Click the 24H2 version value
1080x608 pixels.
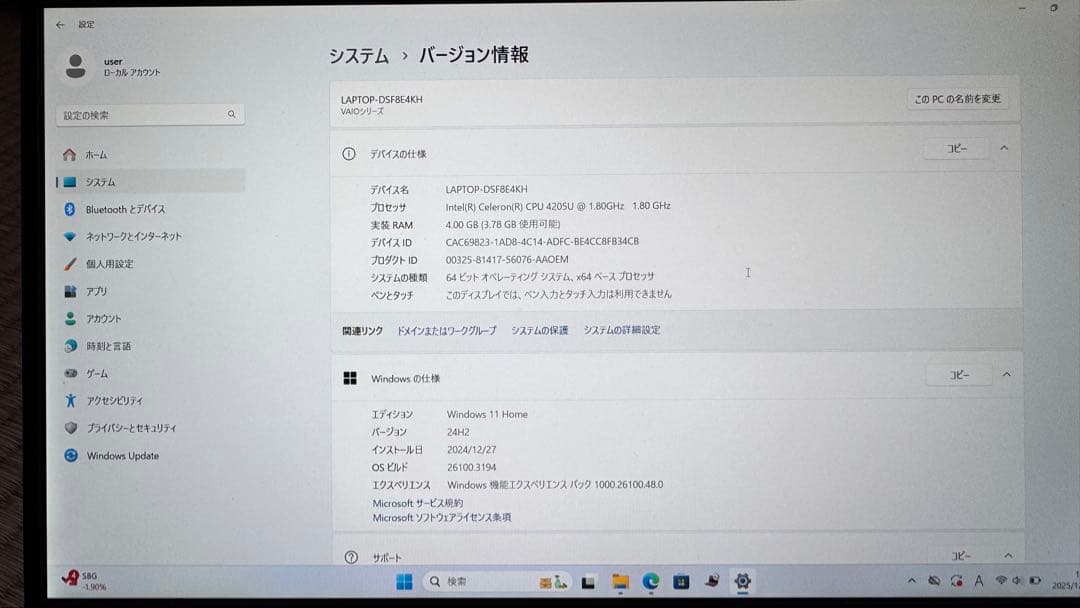[458, 432]
